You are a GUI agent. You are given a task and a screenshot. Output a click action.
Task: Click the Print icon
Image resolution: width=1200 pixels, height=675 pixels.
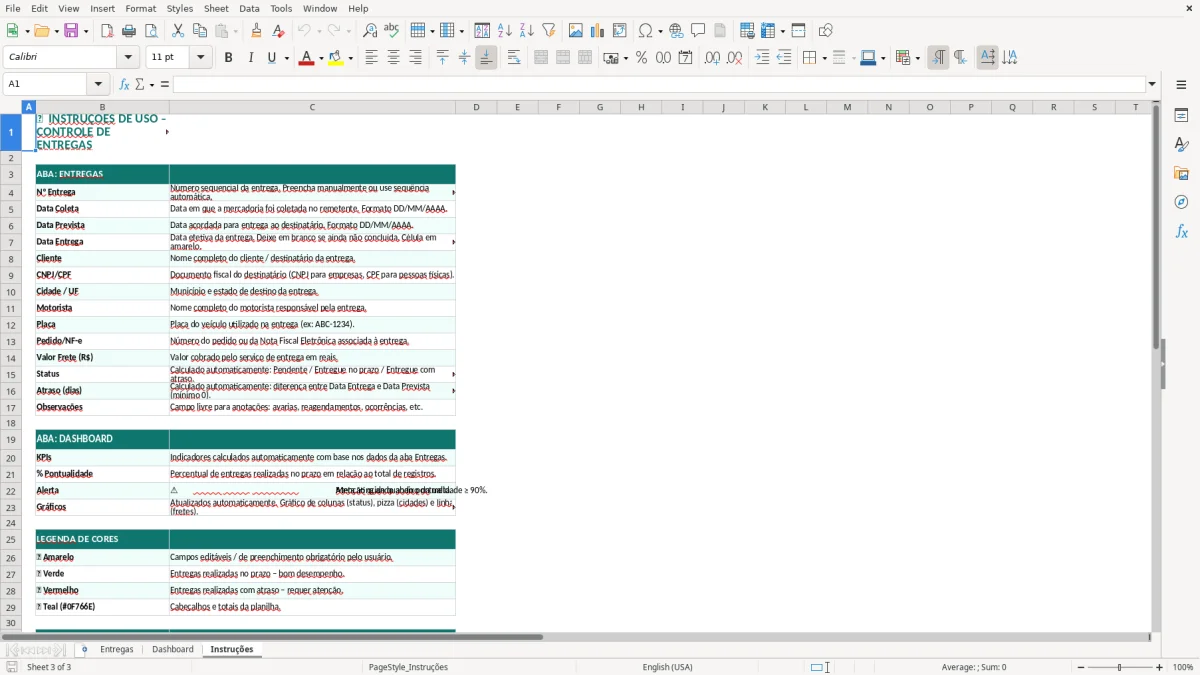click(x=129, y=31)
